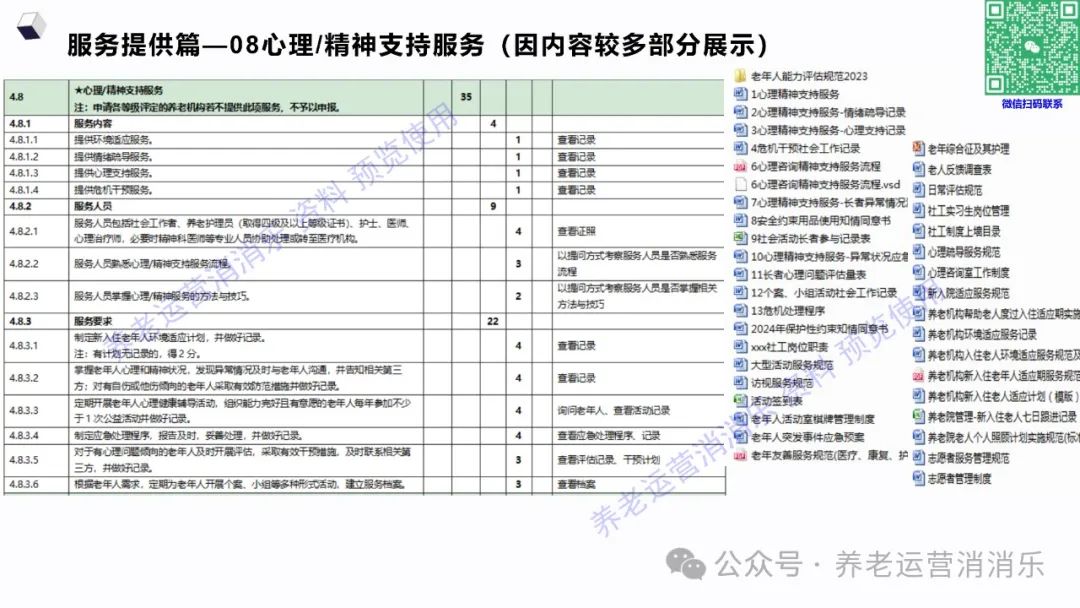Select the spreadsheet icon beside 活动签到表

pyautogui.click(x=740, y=400)
